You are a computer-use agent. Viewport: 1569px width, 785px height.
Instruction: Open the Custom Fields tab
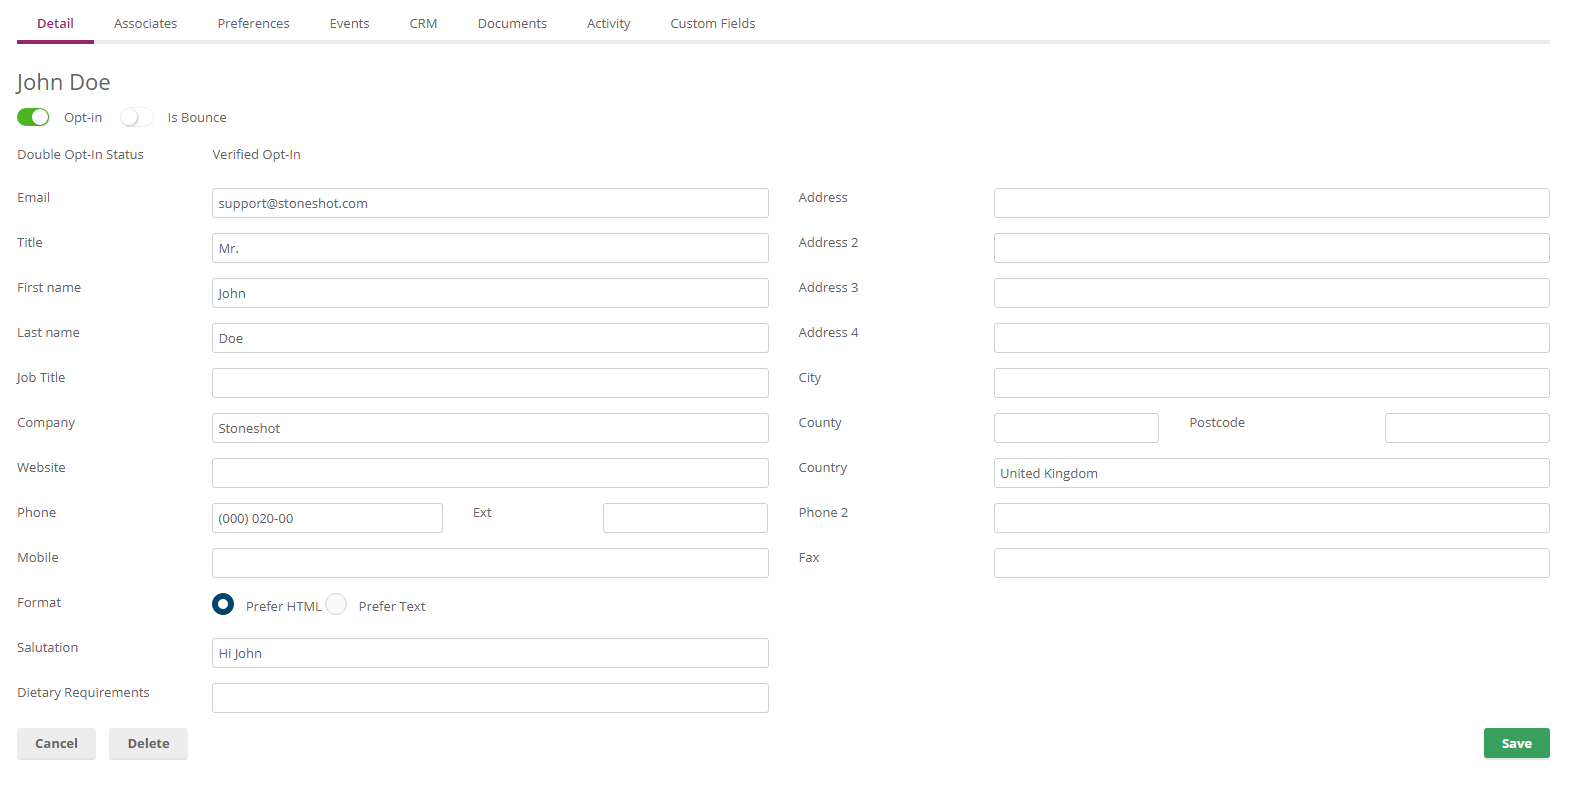tap(712, 23)
